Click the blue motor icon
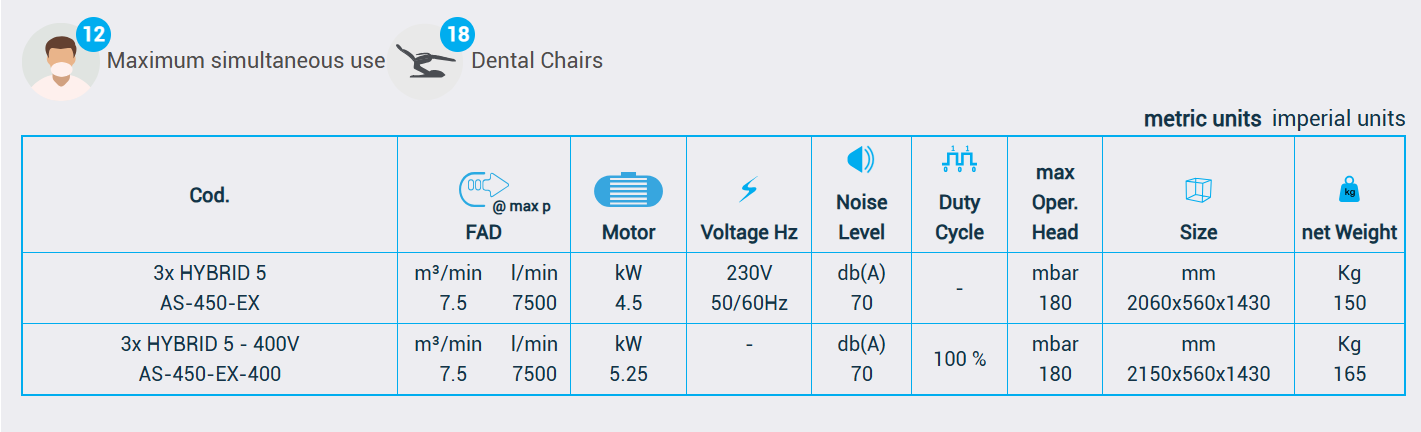 coord(628,190)
